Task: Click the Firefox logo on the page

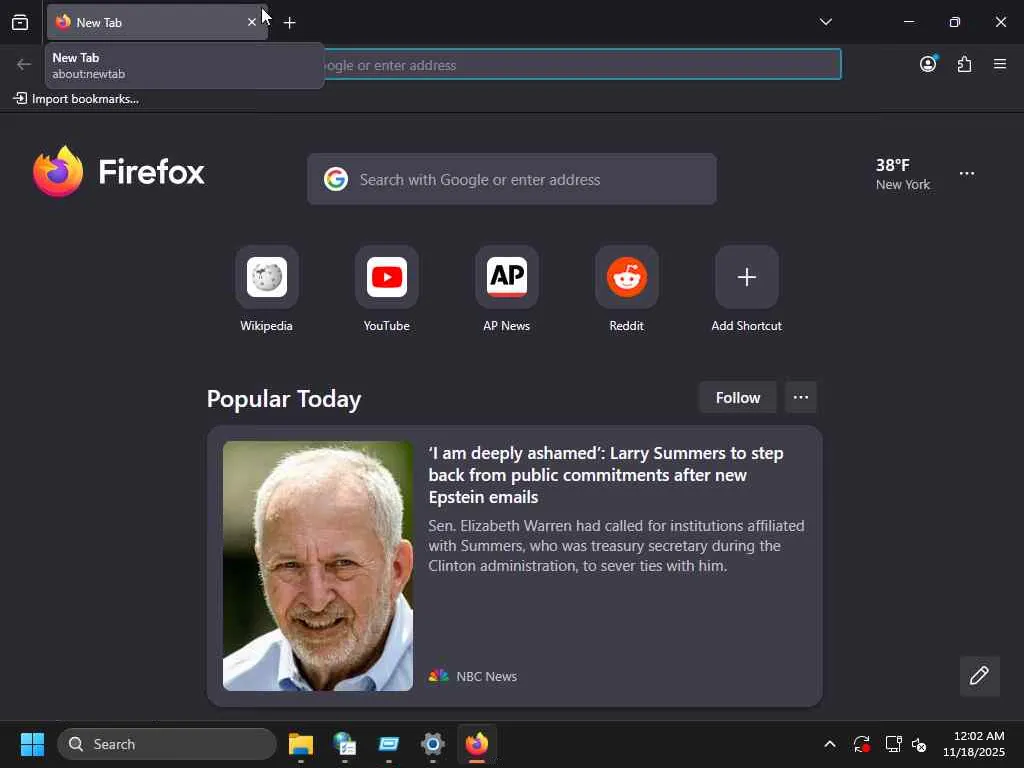Action: 119,172
